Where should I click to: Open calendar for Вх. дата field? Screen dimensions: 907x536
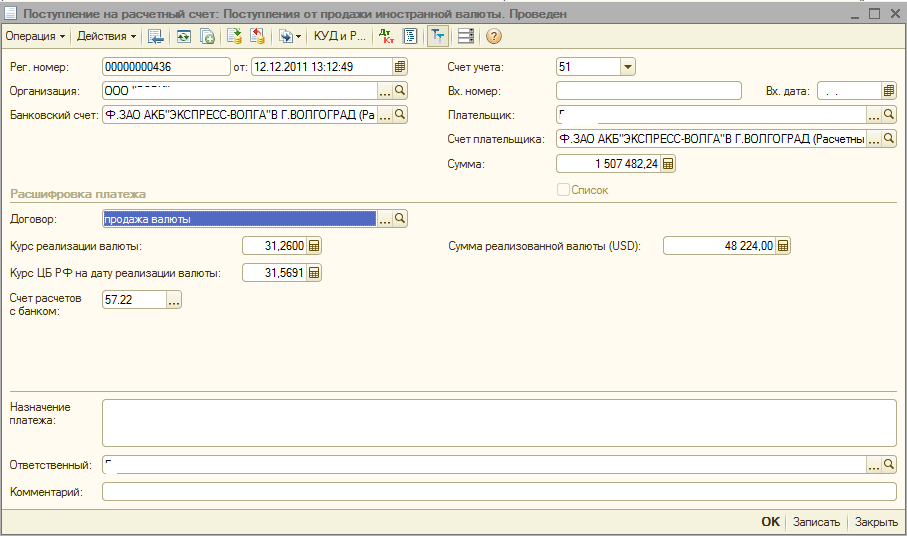click(888, 91)
